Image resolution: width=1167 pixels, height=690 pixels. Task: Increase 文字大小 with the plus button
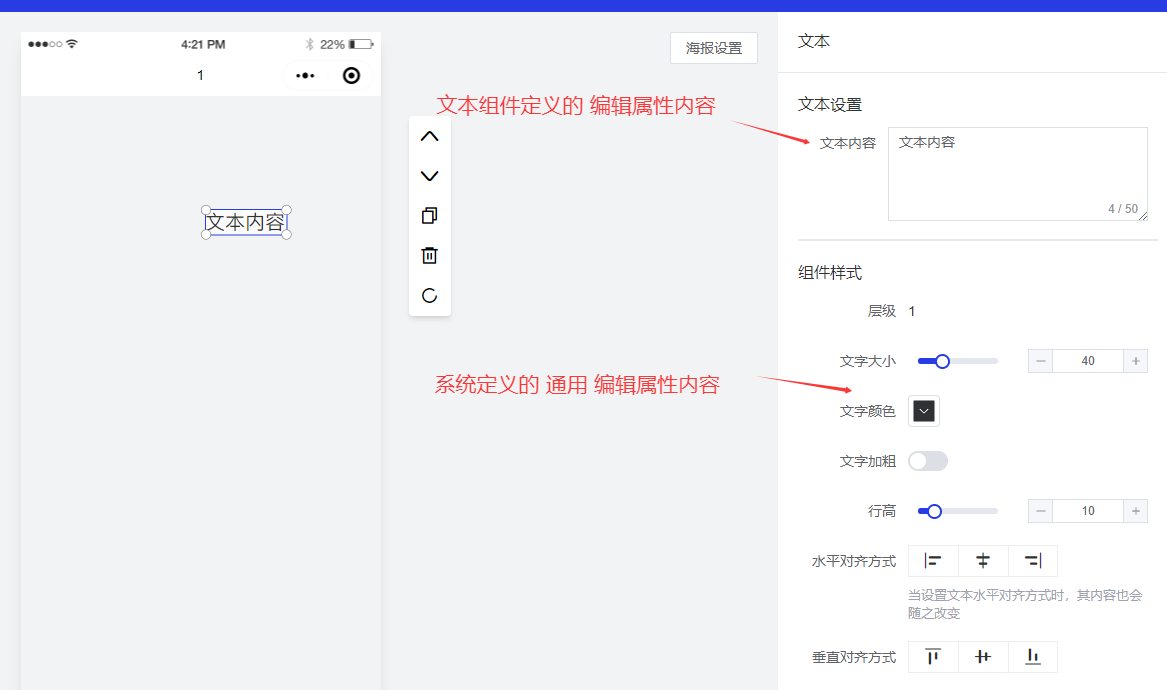1135,361
